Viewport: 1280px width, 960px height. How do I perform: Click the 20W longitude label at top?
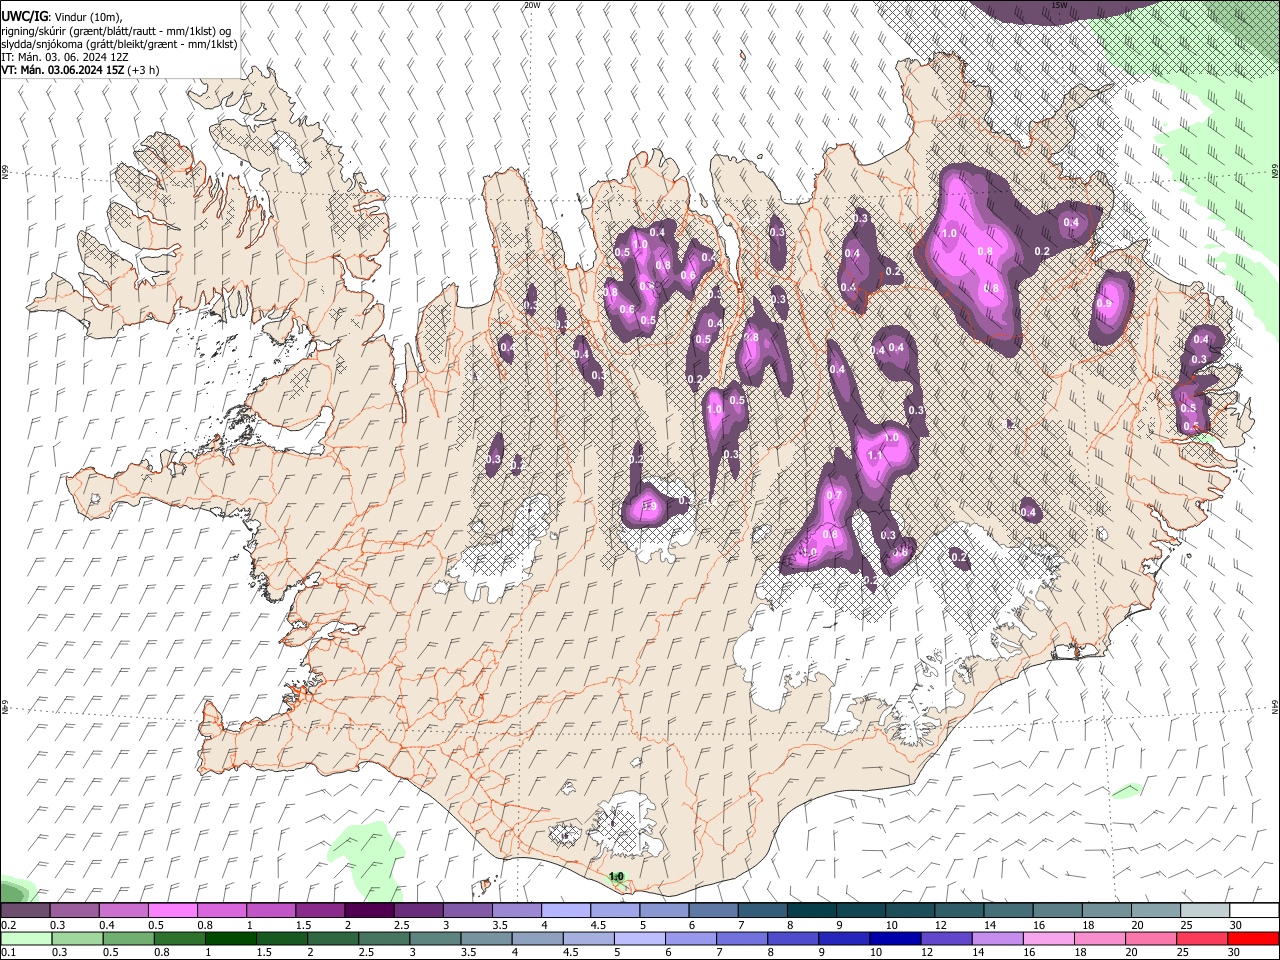(x=531, y=5)
